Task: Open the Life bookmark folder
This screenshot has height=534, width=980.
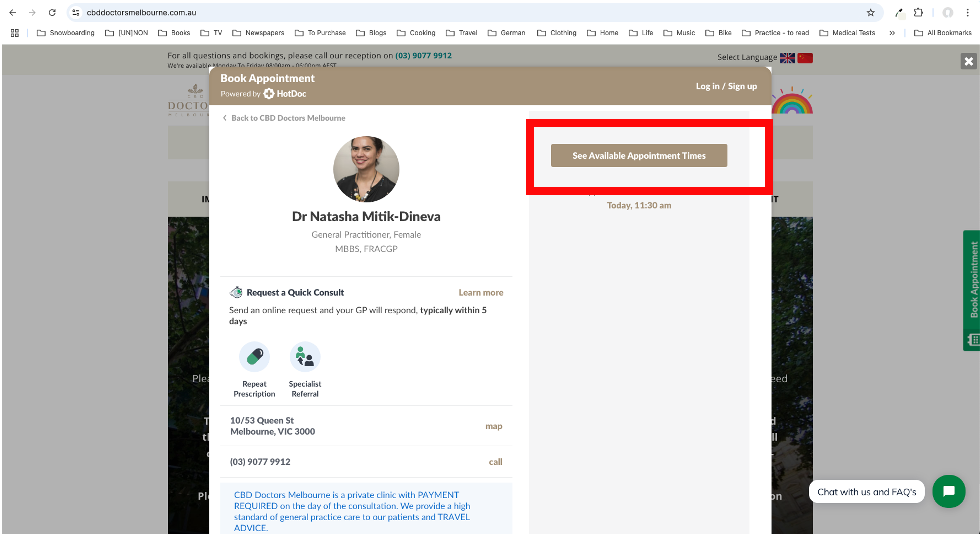Action: point(641,33)
